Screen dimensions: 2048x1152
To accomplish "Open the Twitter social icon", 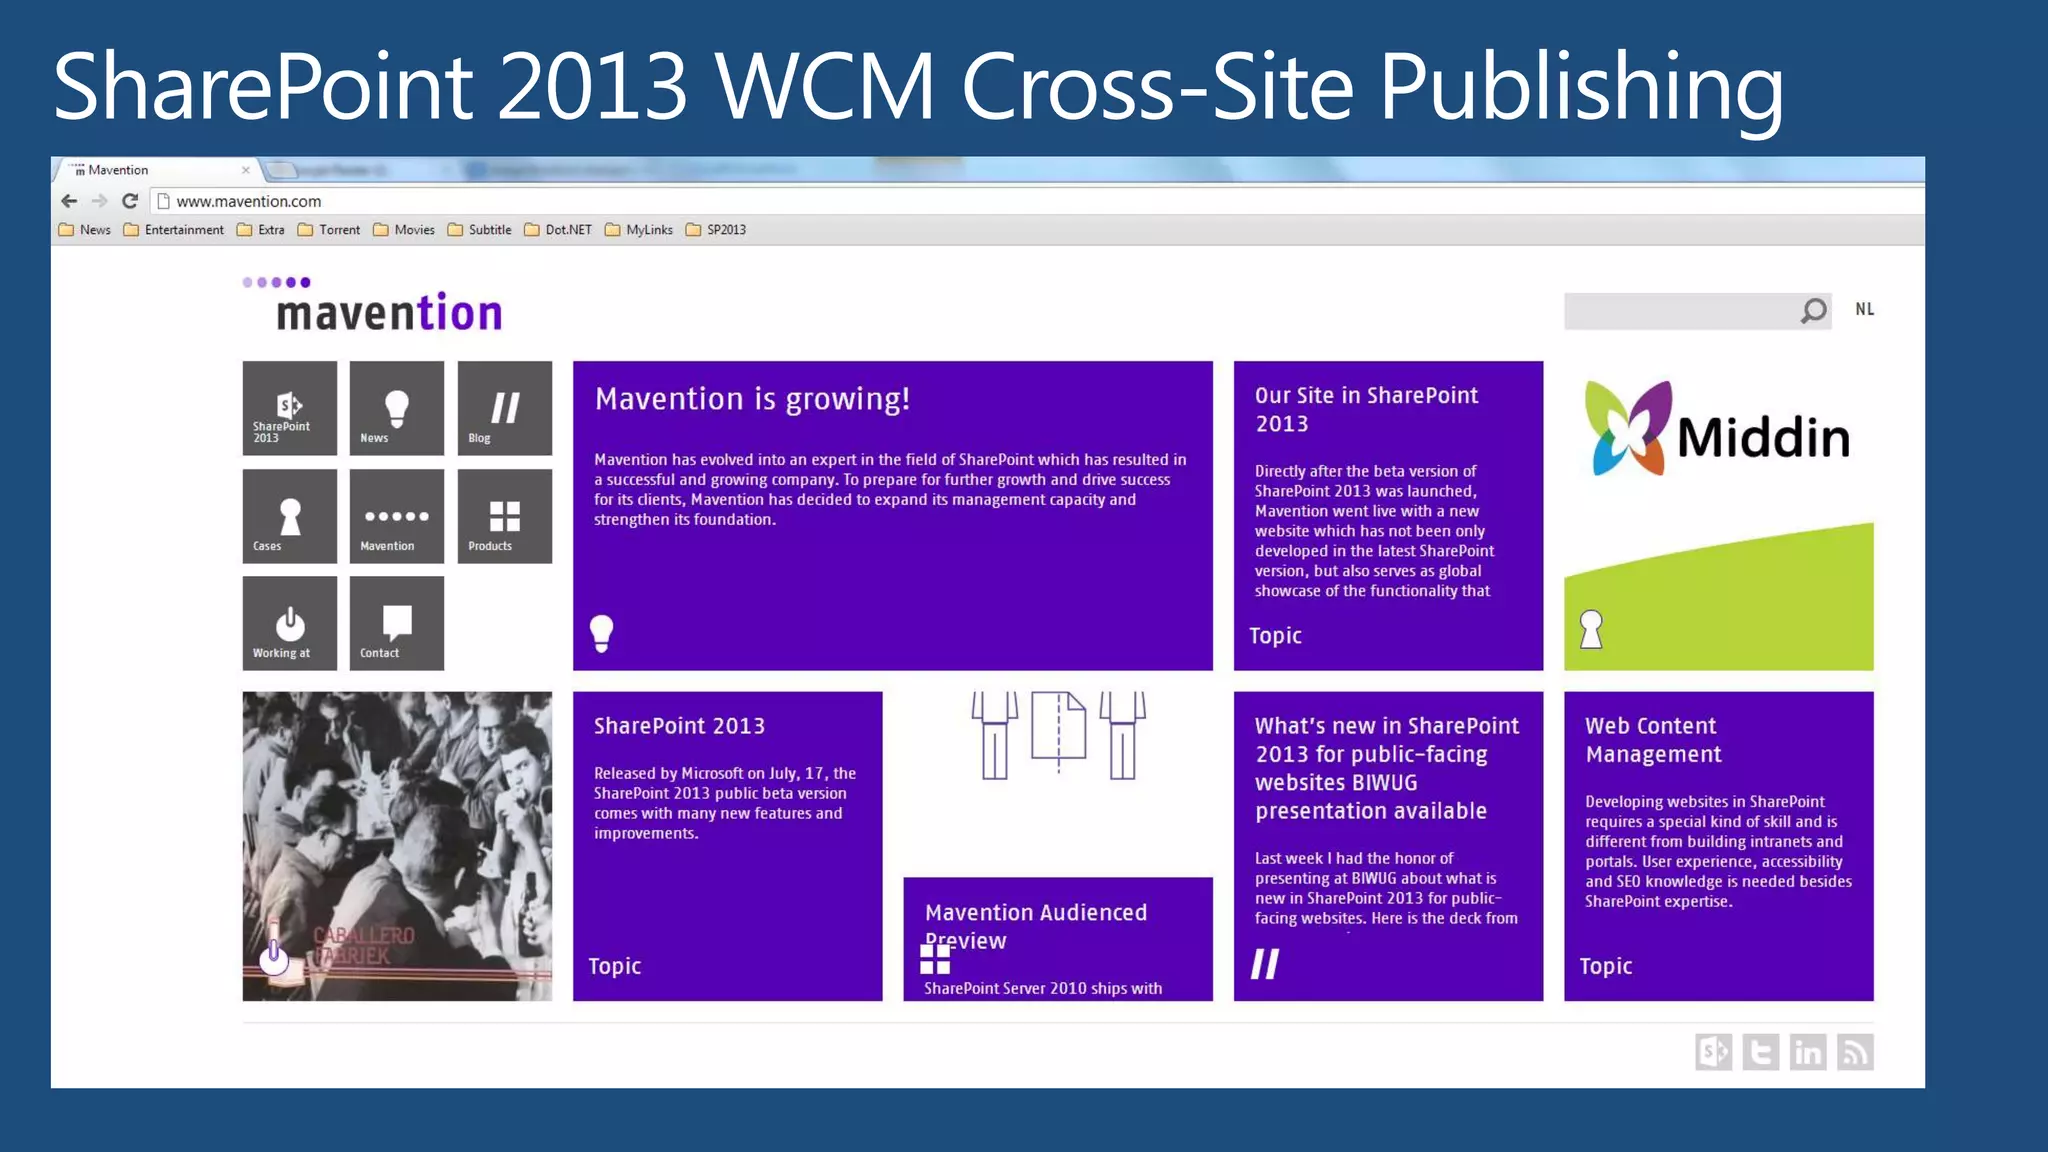I will (1760, 1052).
